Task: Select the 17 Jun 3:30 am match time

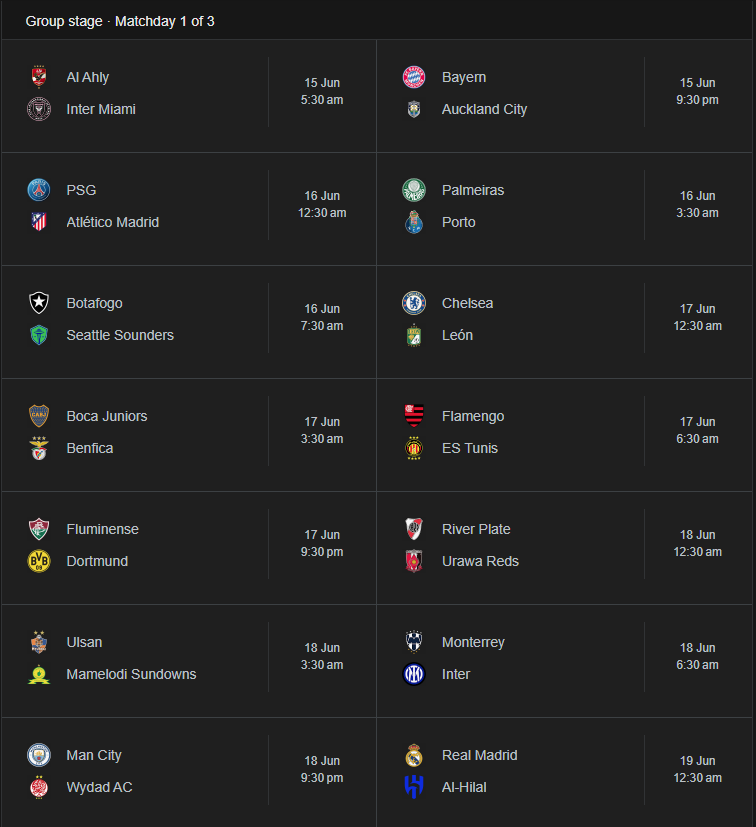Action: point(322,430)
